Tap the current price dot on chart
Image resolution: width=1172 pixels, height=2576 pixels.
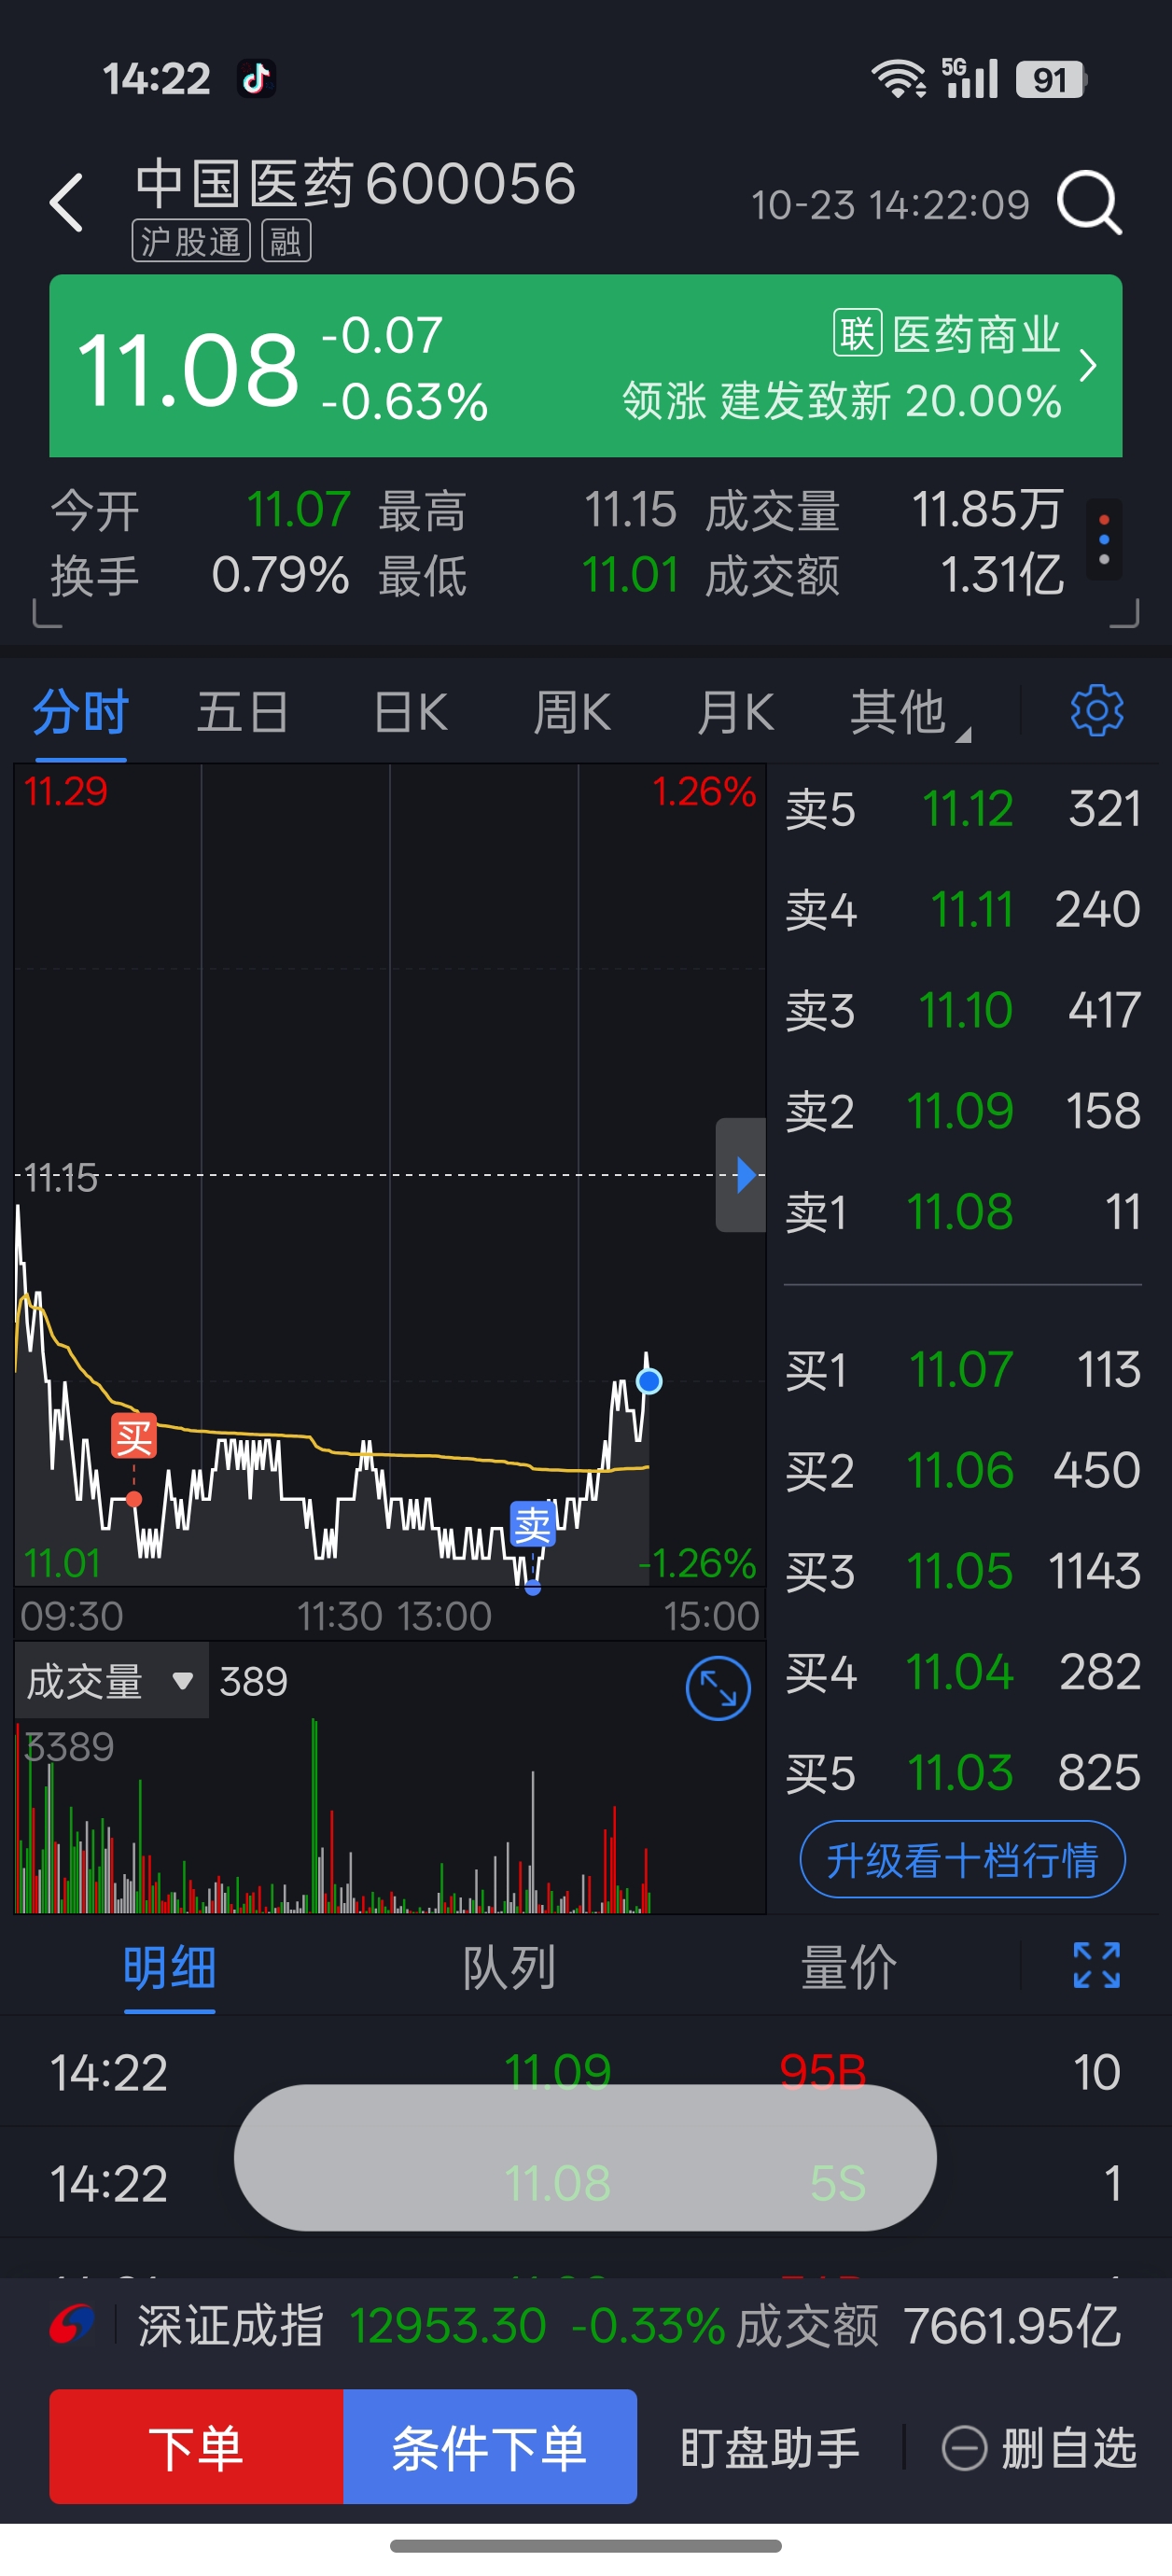tap(649, 1381)
